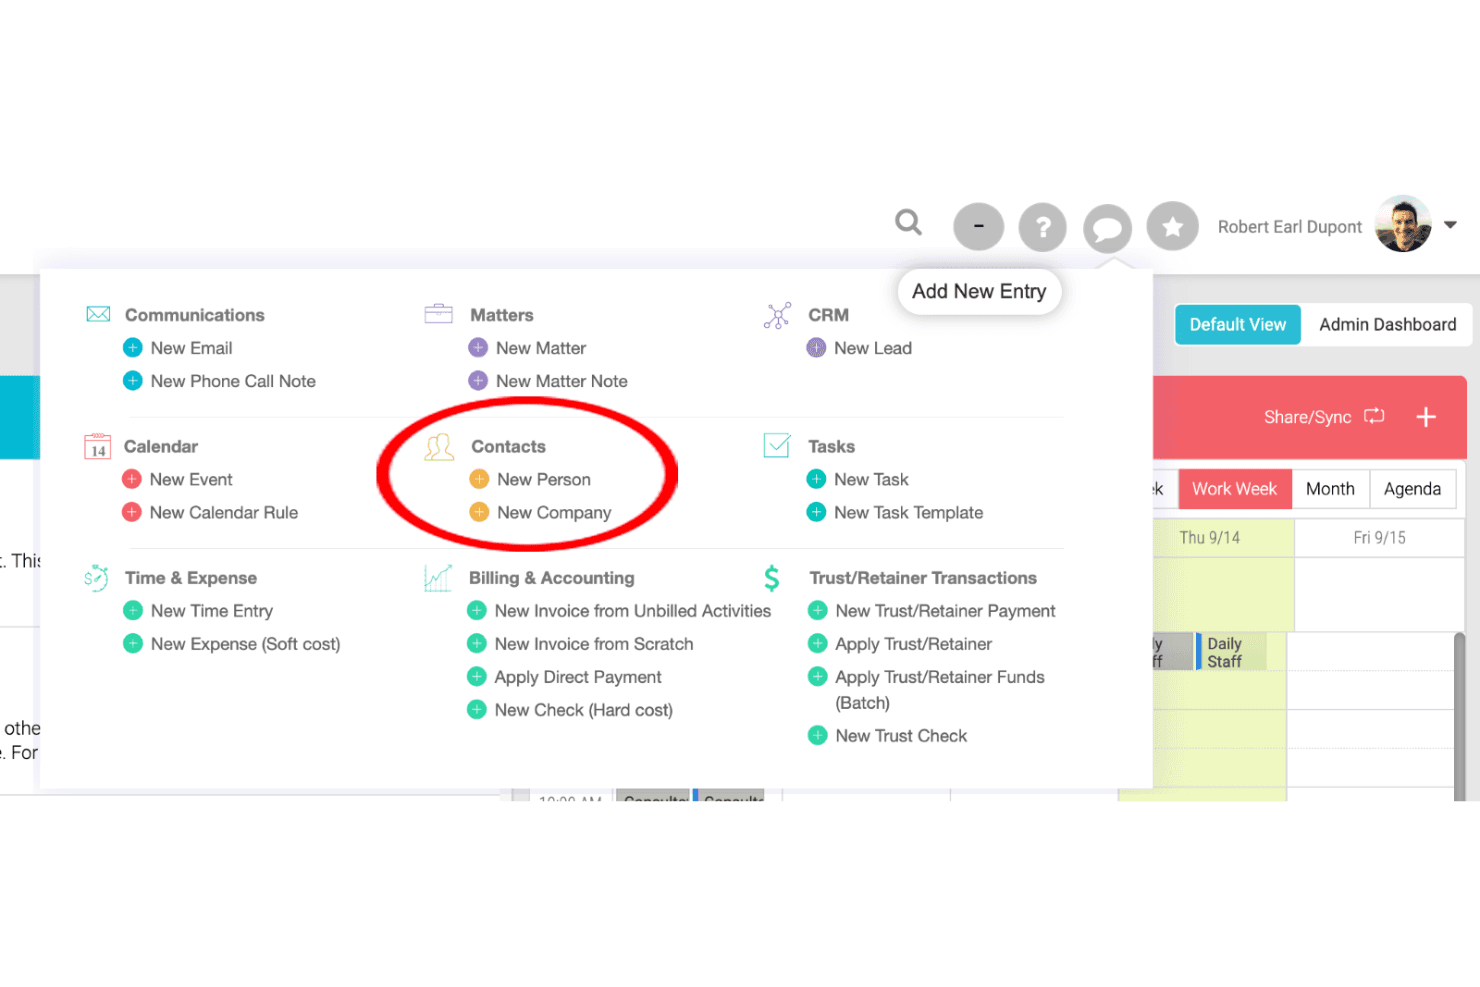Image resolution: width=1480 pixels, height=987 pixels.
Task: Click the white plus icon in red header
Action: point(1426,417)
